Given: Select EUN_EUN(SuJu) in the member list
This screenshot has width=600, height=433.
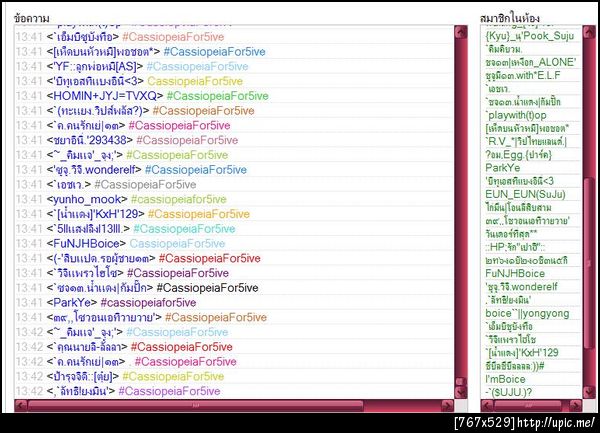Looking at the screenshot, I should point(525,194).
